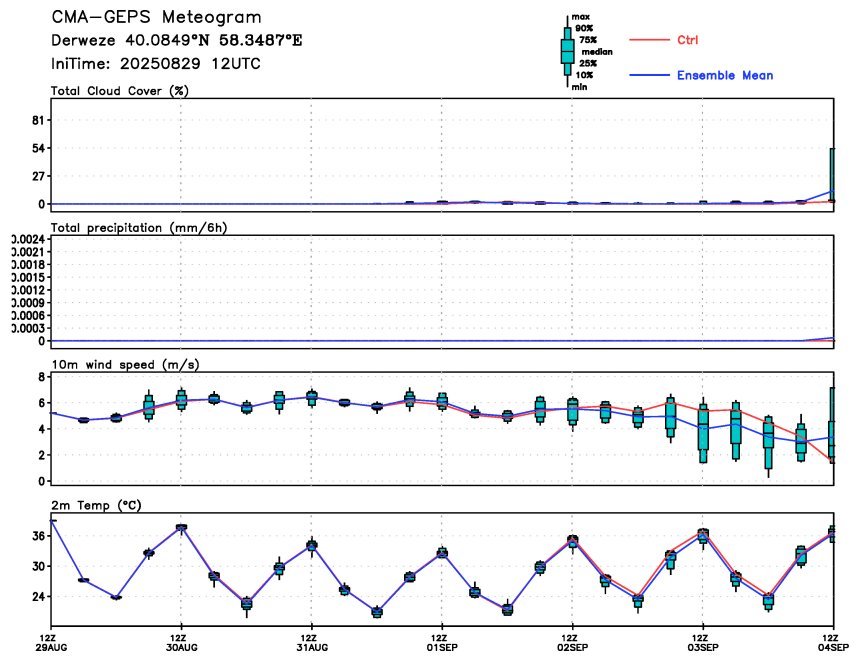Click the 81 tick on cloud cover axis
The width and height of the screenshot is (860, 663).
point(38,120)
